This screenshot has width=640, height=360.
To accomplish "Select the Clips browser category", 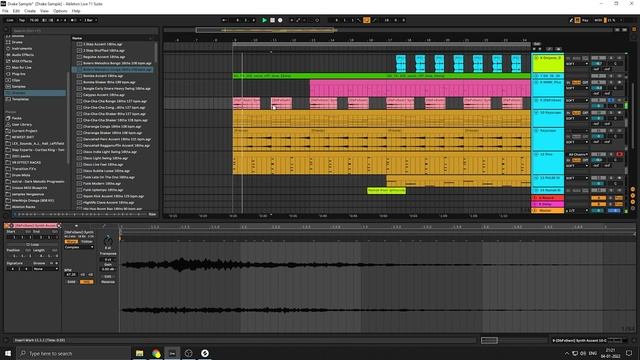I will pyautogui.click(x=16, y=80).
